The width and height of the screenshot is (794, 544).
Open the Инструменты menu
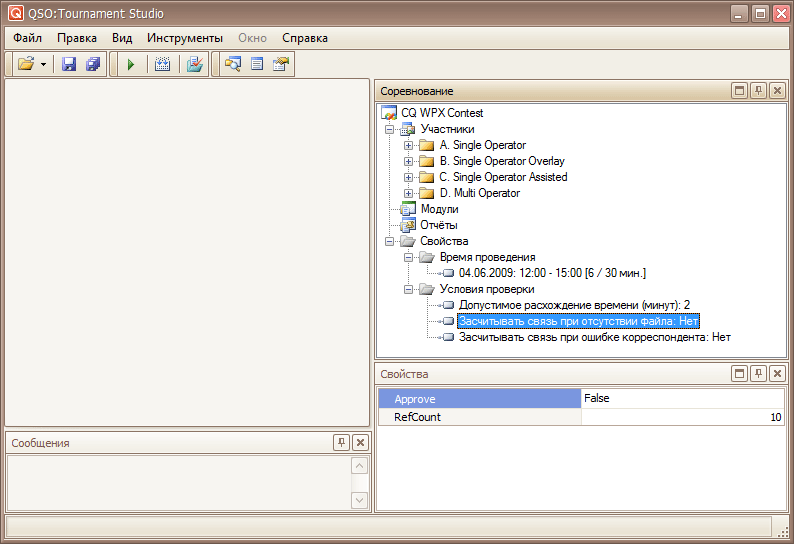pyautogui.click(x=184, y=38)
